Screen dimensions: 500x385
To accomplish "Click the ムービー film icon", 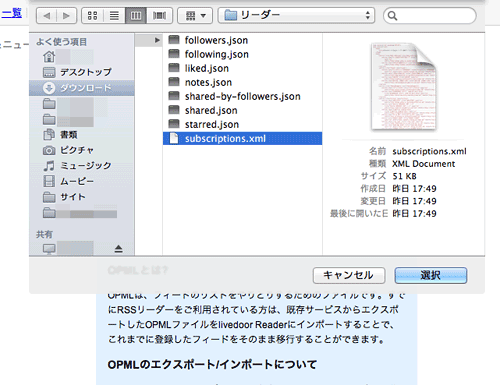I will pos(49,181).
